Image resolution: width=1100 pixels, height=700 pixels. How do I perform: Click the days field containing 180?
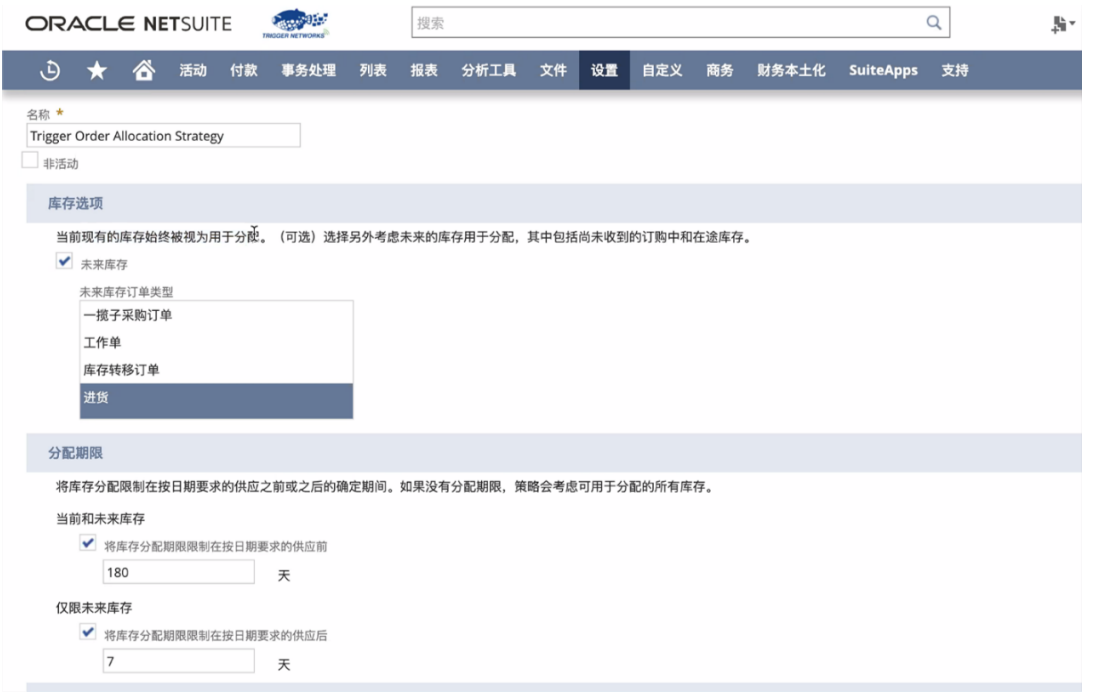coord(179,572)
